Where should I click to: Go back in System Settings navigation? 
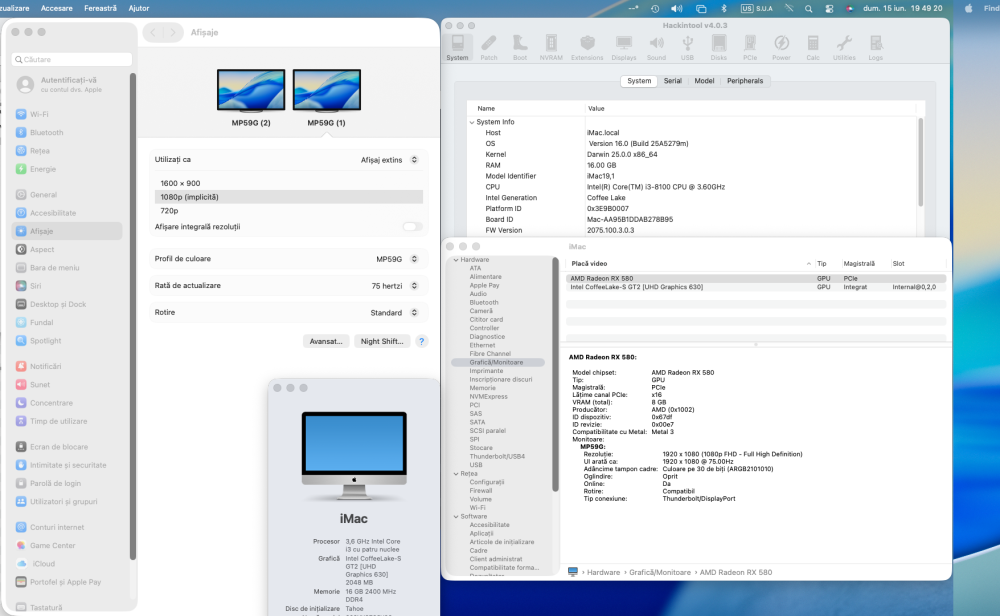(x=153, y=33)
